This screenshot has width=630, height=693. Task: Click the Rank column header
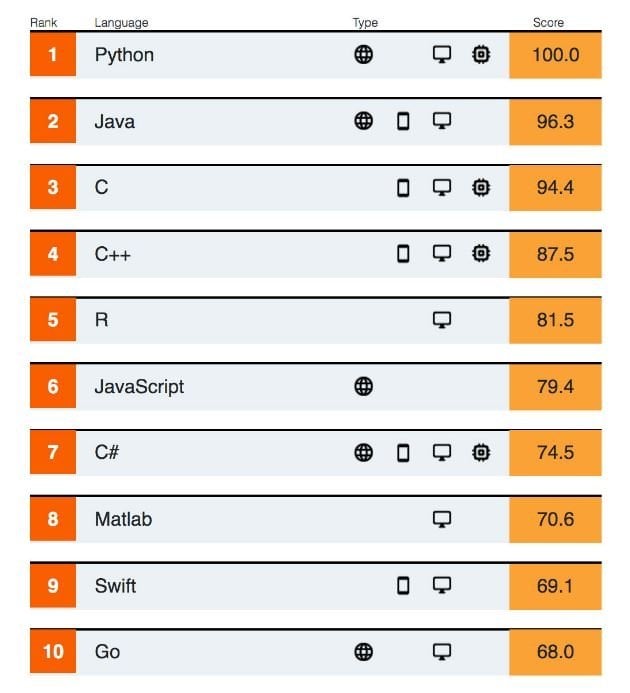pyautogui.click(x=43, y=23)
